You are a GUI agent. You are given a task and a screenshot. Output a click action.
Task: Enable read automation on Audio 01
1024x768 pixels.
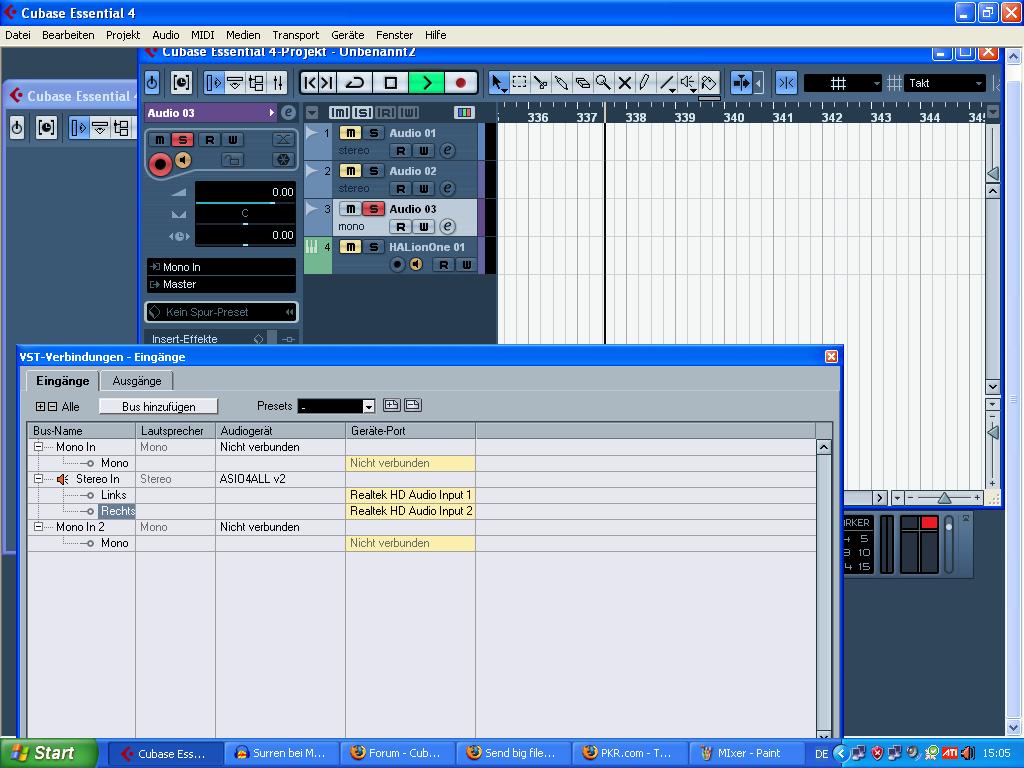point(400,151)
